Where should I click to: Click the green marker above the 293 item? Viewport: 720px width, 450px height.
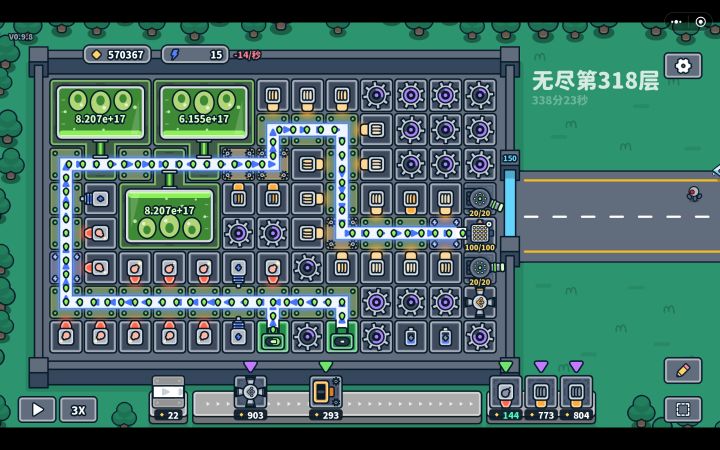(x=326, y=366)
